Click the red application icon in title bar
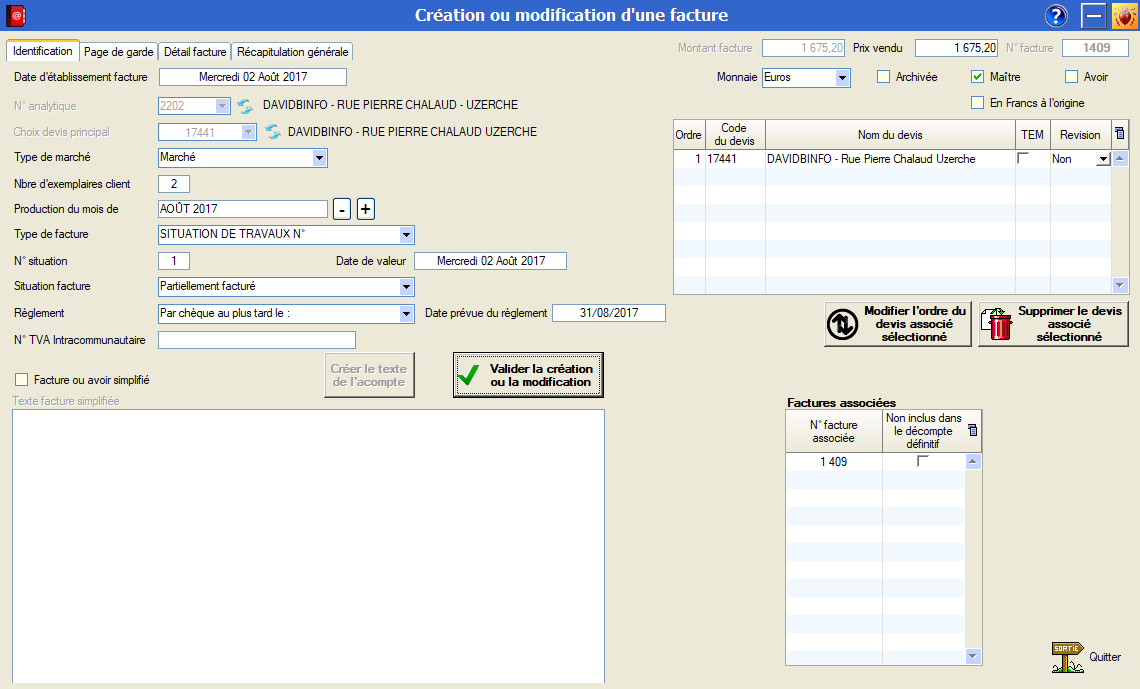 [16, 15]
